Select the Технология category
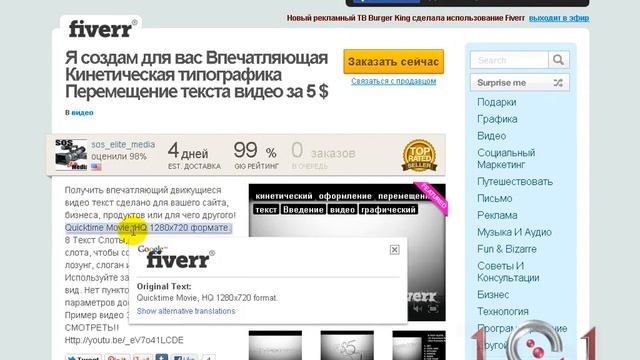Image resolution: width=640 pixels, height=360 pixels. pyautogui.click(x=502, y=311)
